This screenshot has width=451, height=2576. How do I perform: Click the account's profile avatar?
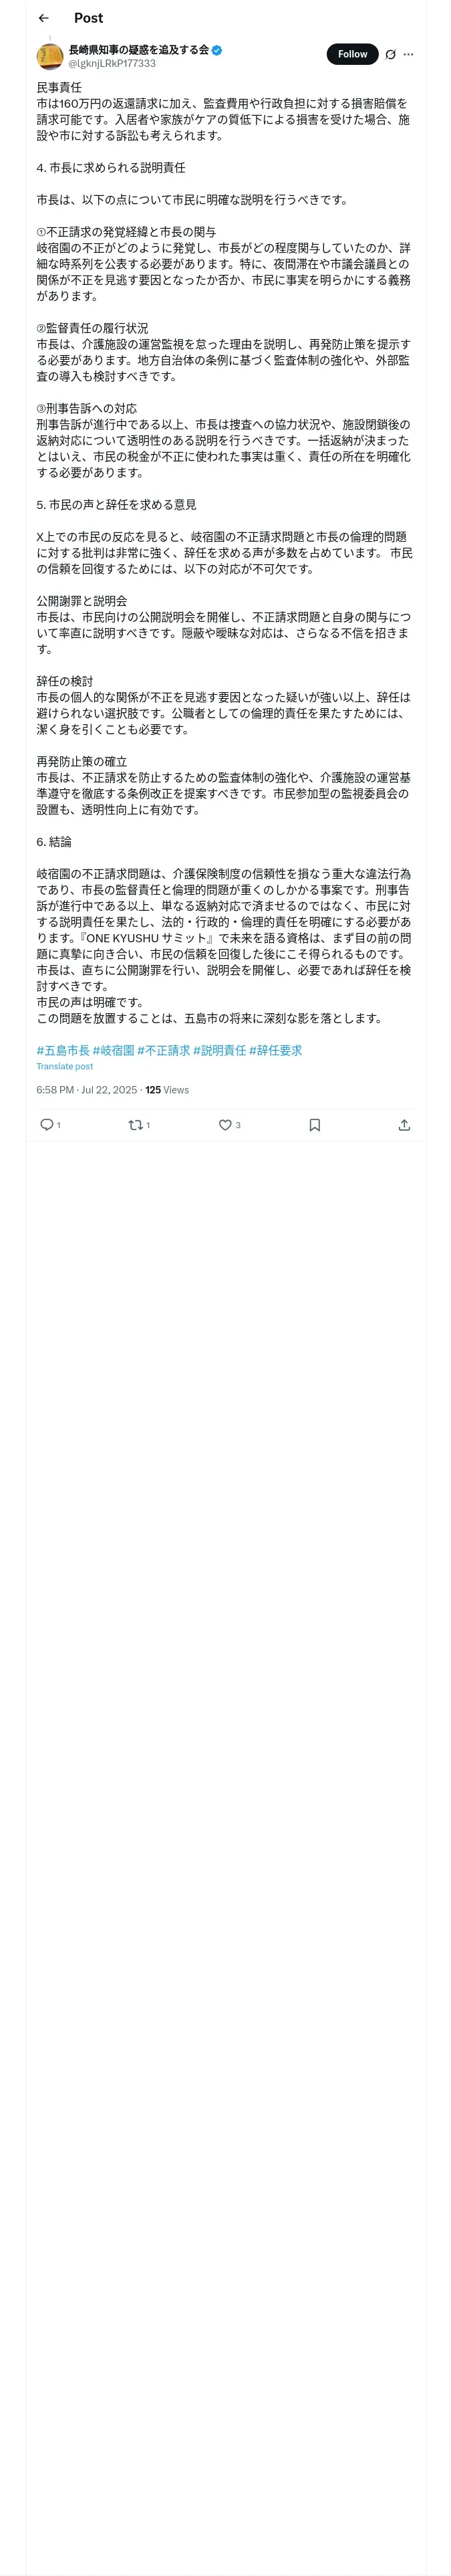pyautogui.click(x=50, y=56)
